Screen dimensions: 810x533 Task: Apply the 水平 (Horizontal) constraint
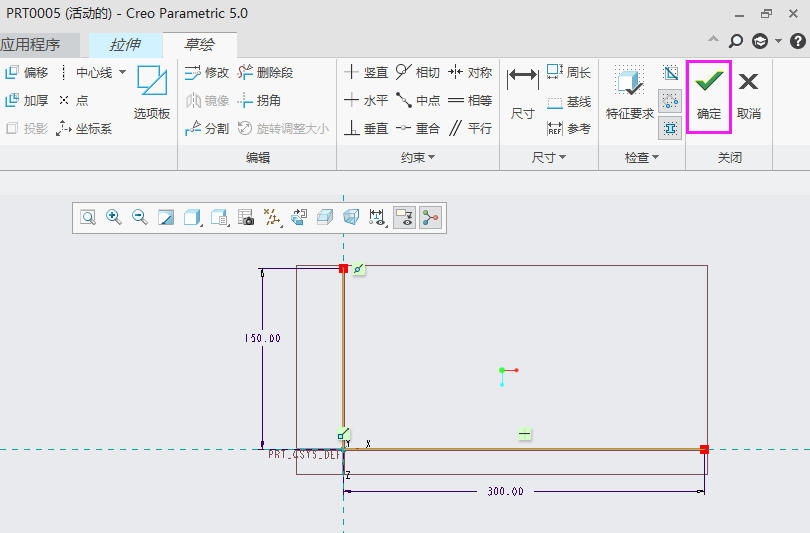tap(366, 100)
